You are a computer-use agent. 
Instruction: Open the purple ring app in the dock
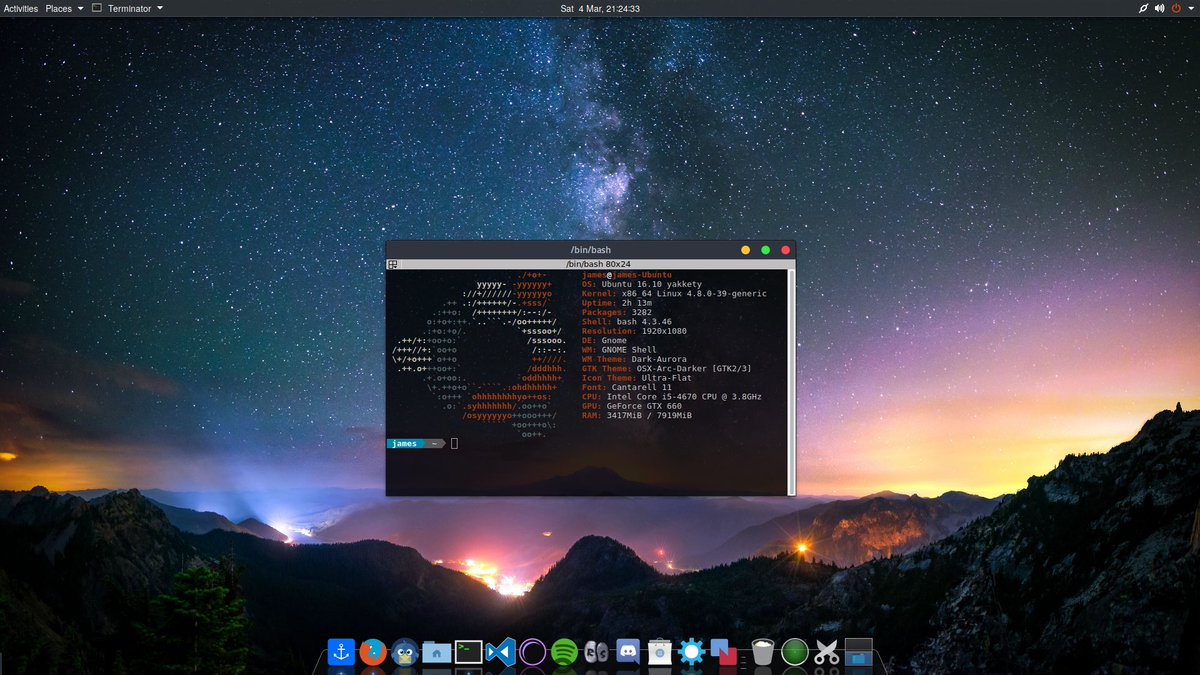coord(532,653)
